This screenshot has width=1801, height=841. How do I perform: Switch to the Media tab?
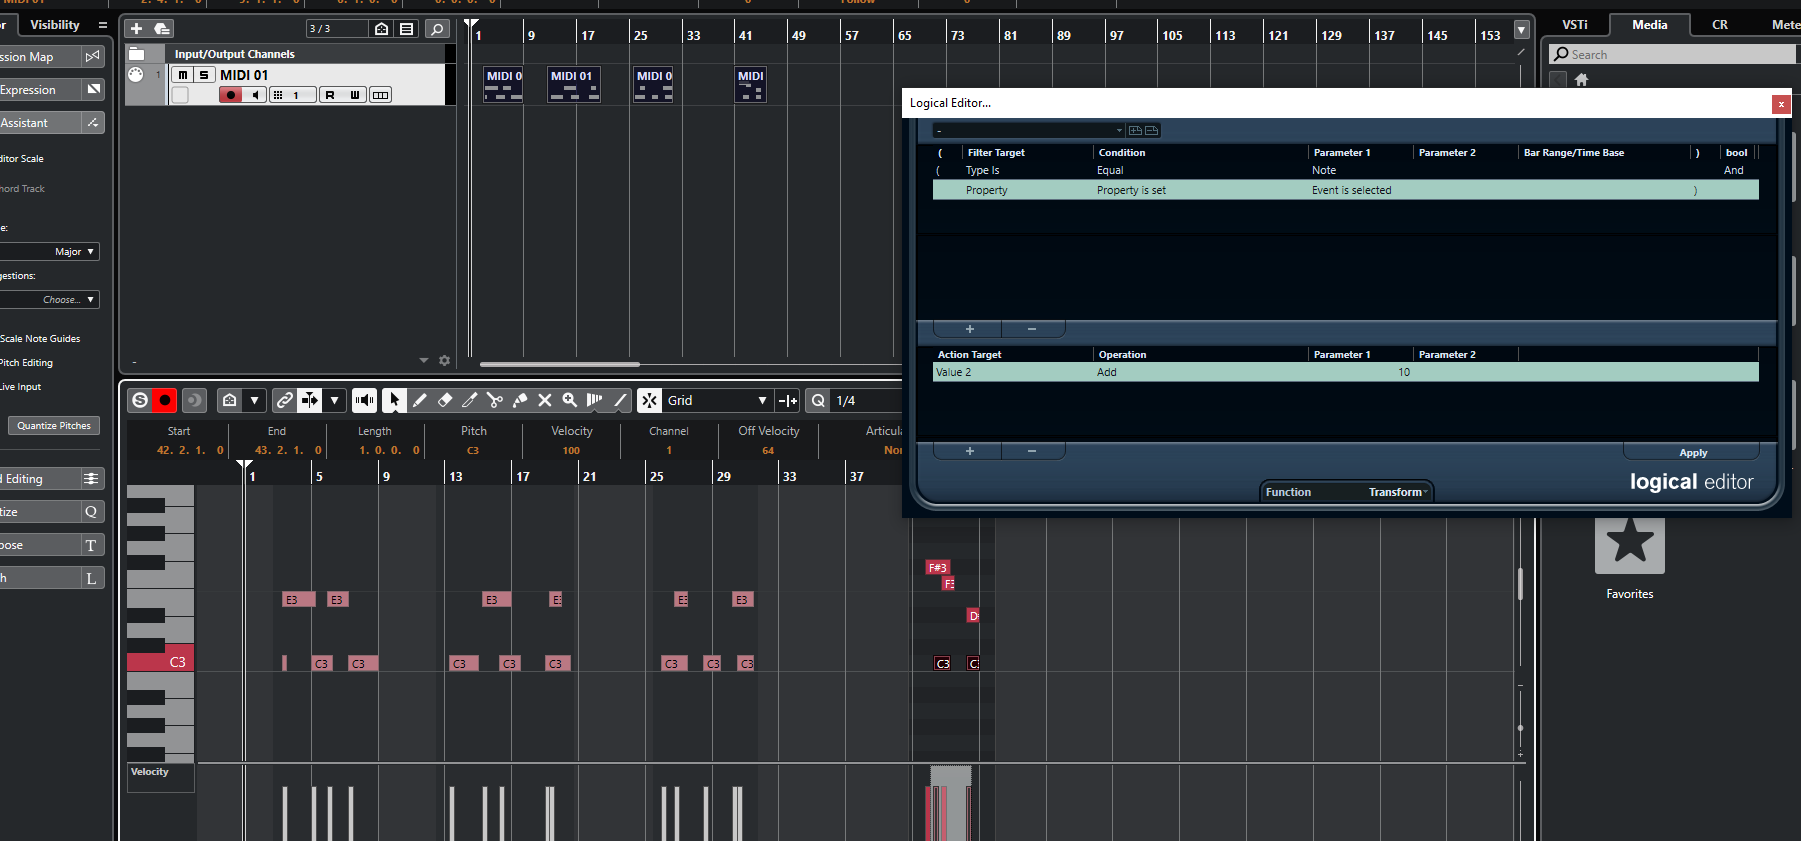coord(1650,25)
